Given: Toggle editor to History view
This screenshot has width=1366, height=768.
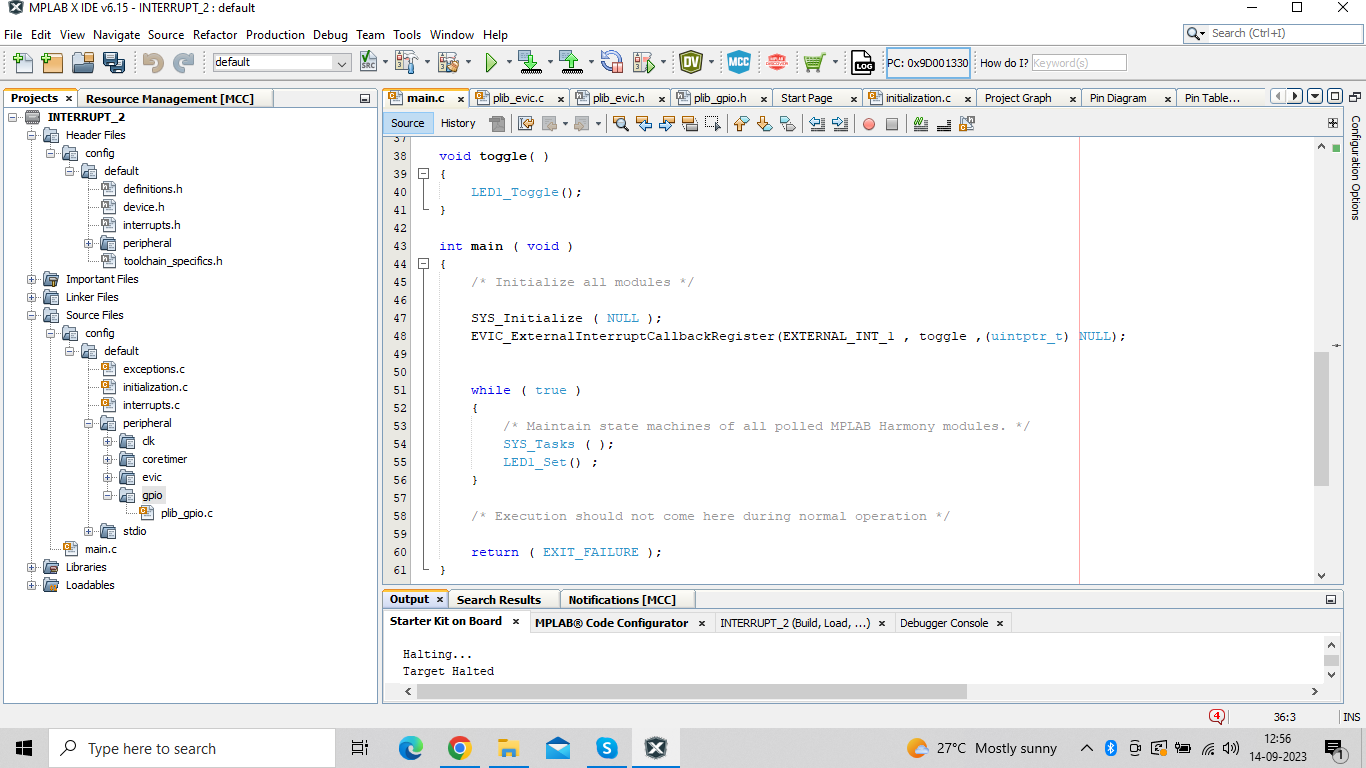Looking at the screenshot, I should click(x=458, y=124).
